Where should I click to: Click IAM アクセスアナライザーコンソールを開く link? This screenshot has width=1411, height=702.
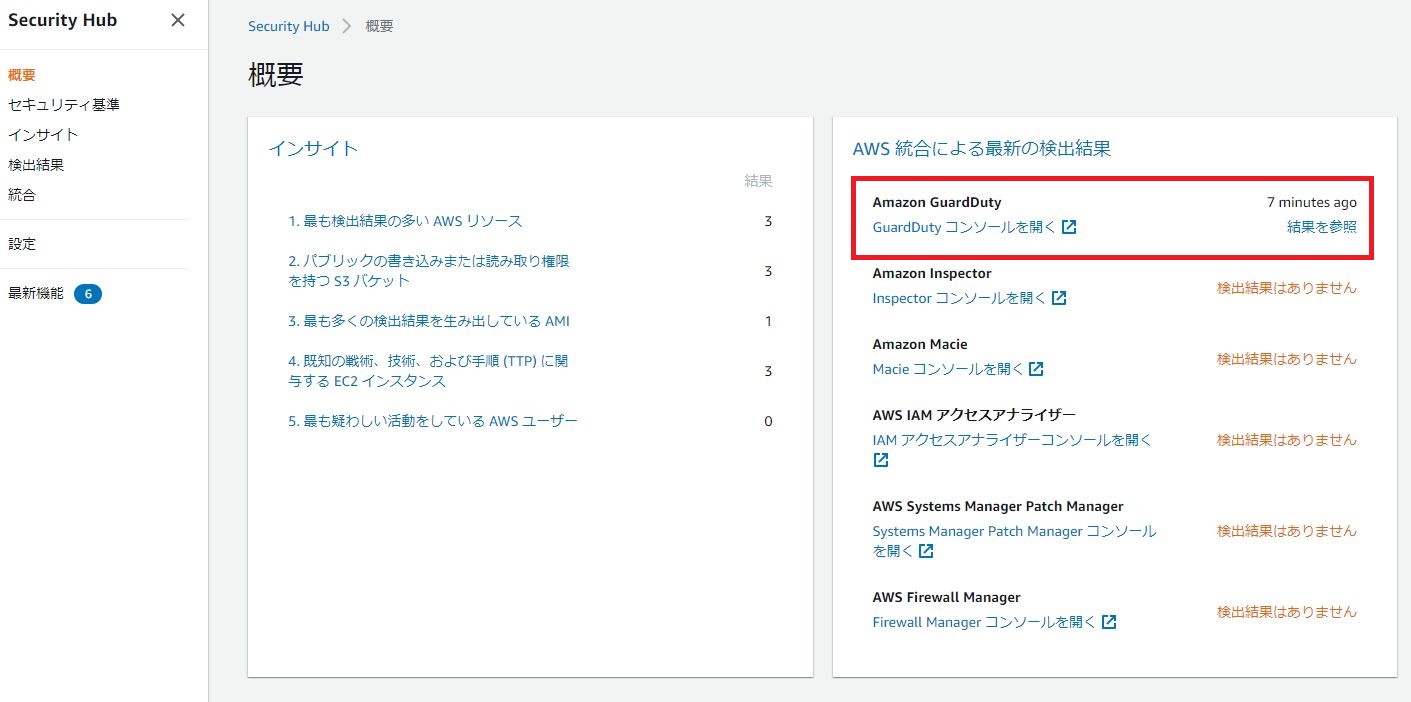point(1012,440)
